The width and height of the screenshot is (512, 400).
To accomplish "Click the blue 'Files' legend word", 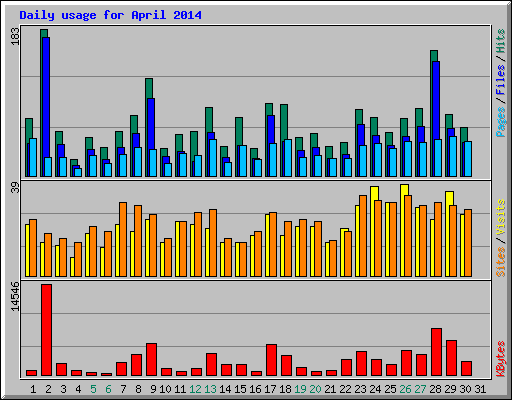I will [x=501, y=80].
